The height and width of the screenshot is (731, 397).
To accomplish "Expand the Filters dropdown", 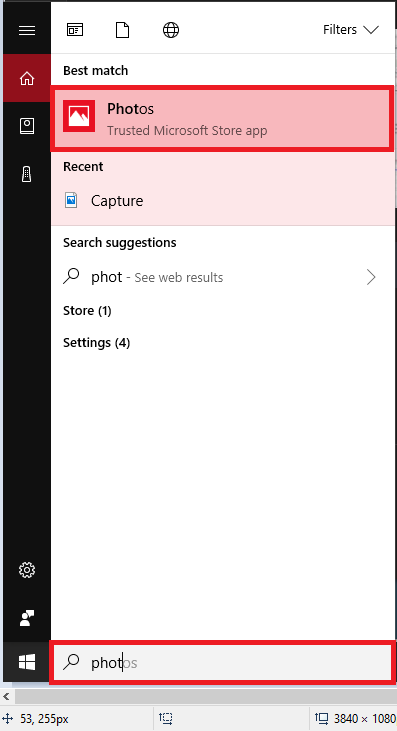I will [x=351, y=30].
